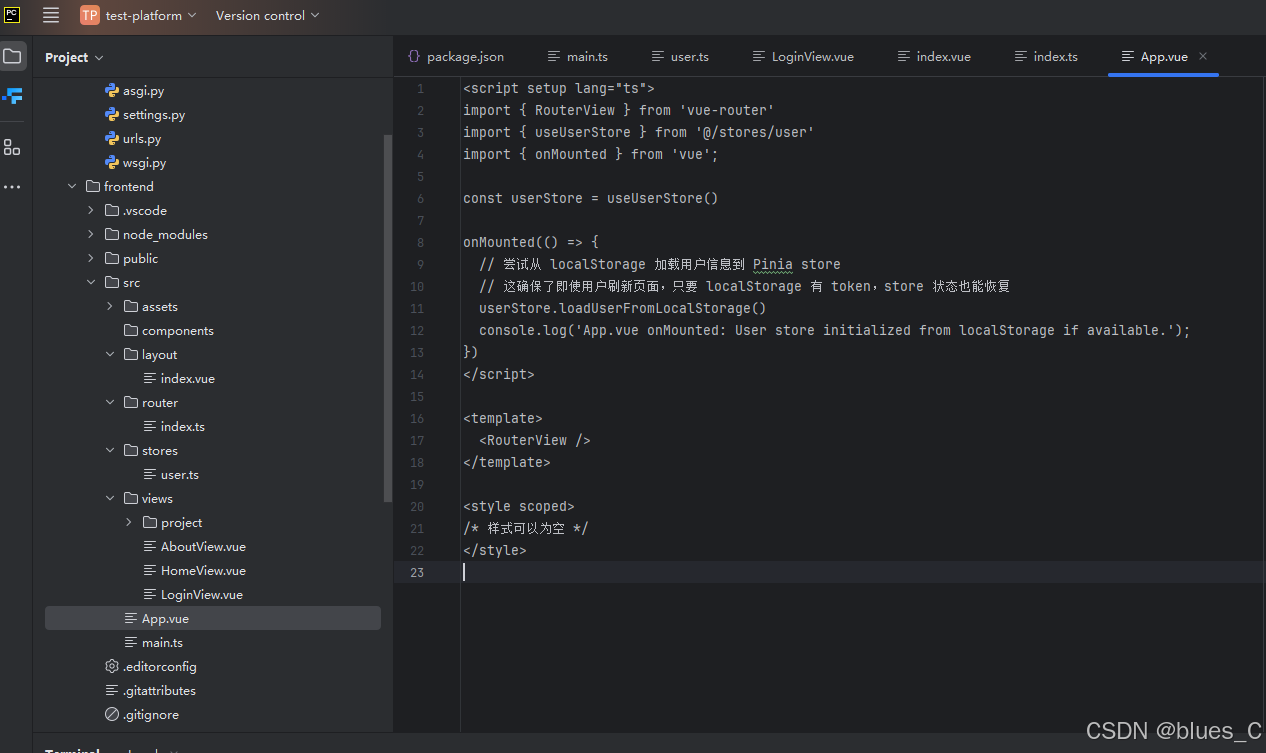The image size is (1266, 753).
Task: Collapse the frontend folder
Action: click(x=72, y=187)
